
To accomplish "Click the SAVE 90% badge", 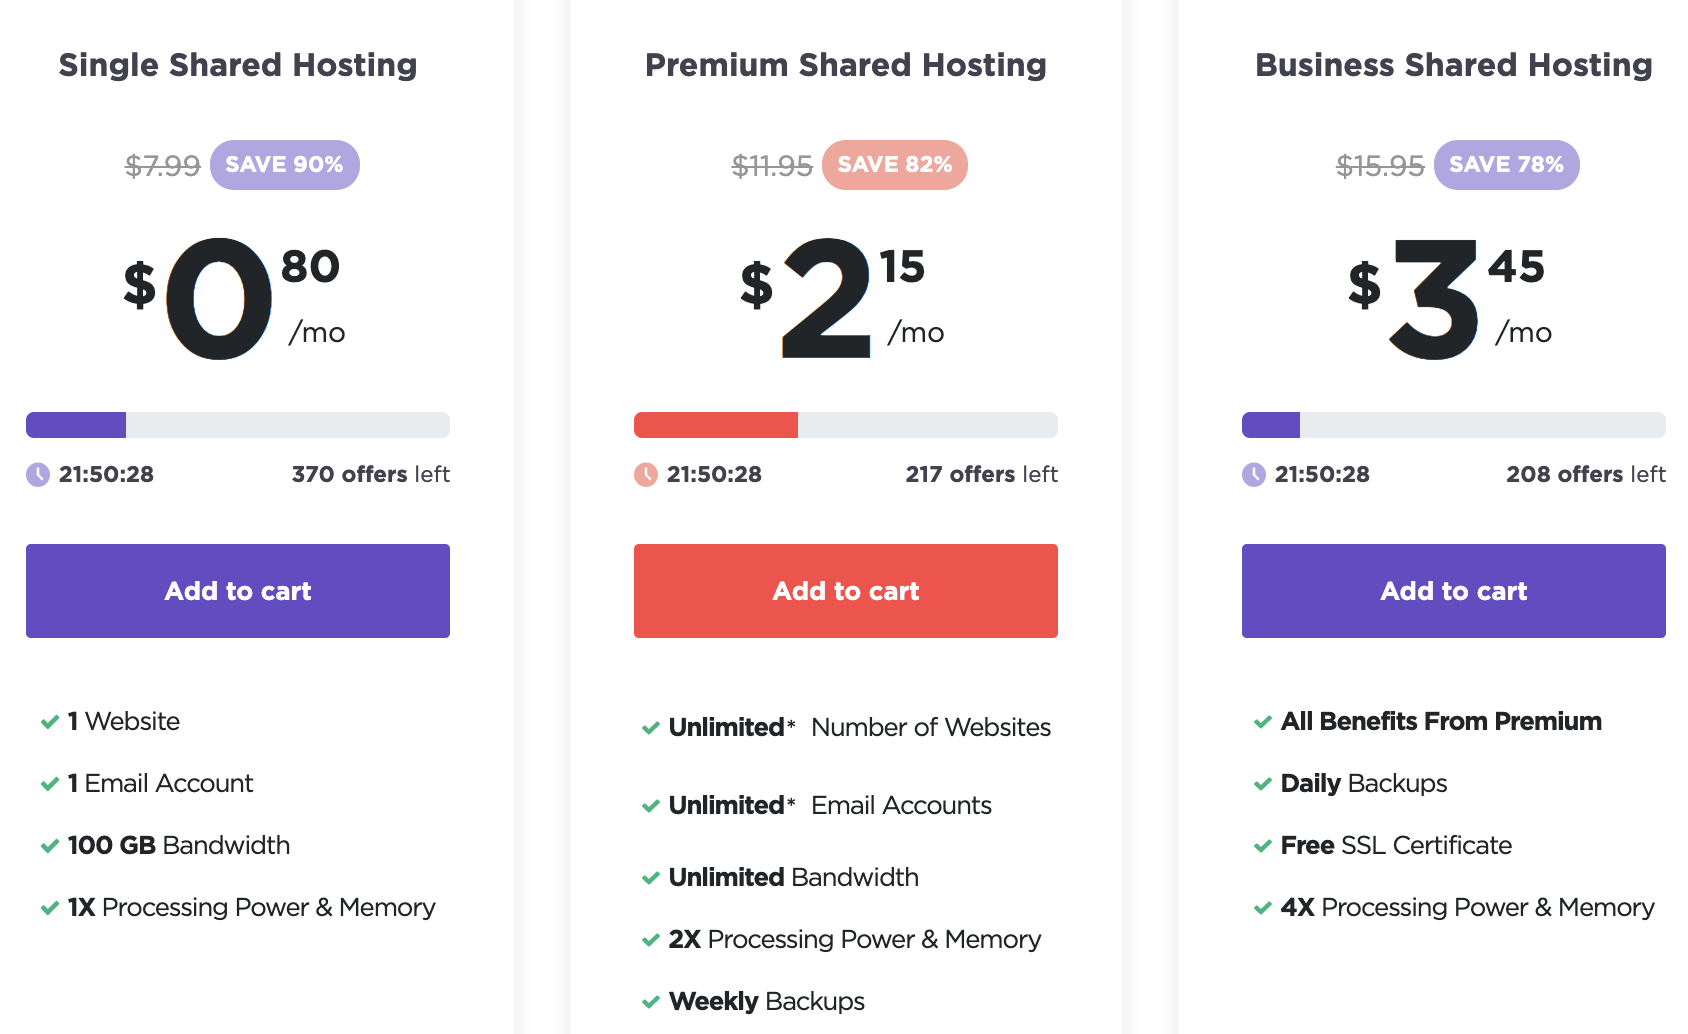I will [x=285, y=165].
